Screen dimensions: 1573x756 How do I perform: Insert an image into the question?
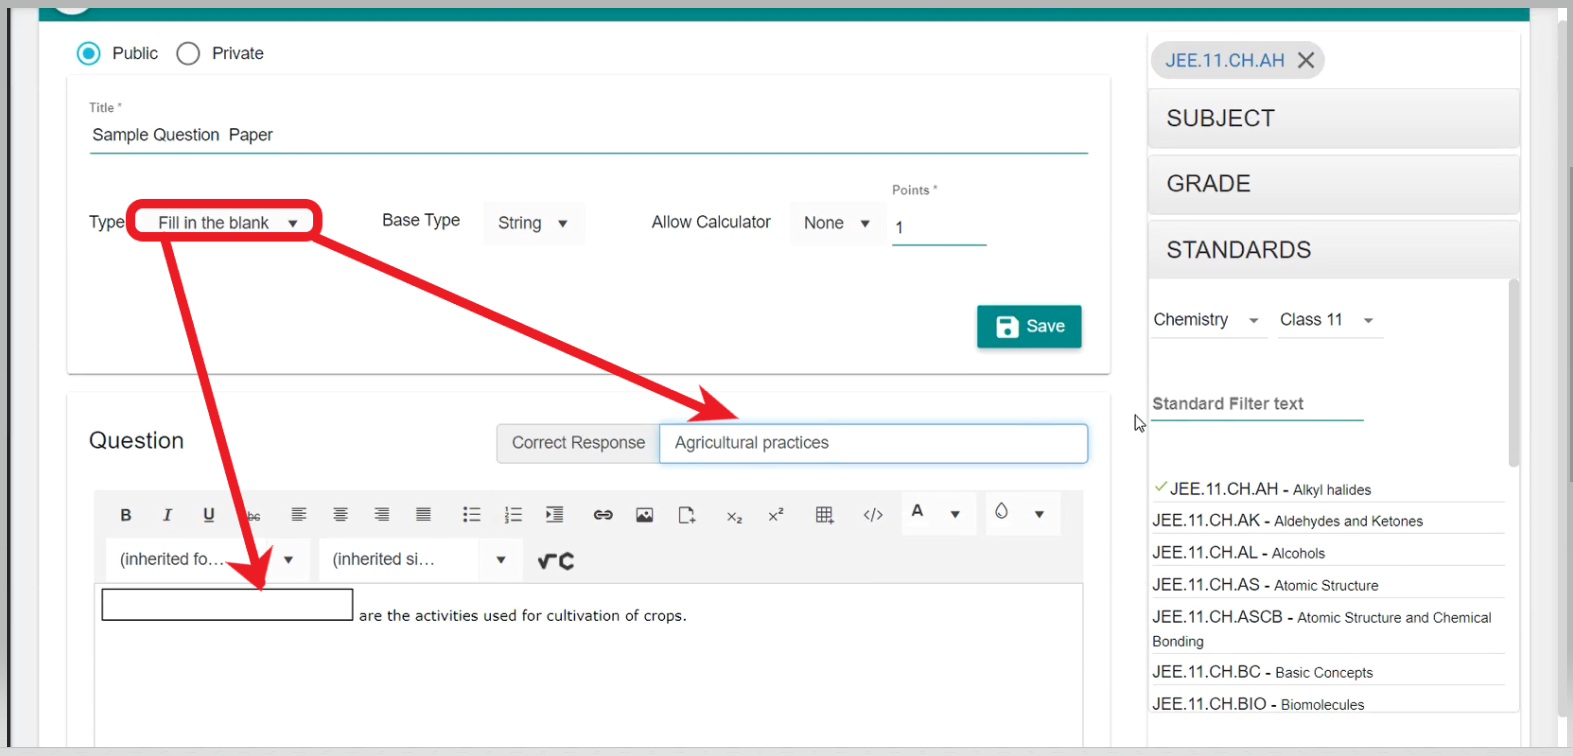645,515
